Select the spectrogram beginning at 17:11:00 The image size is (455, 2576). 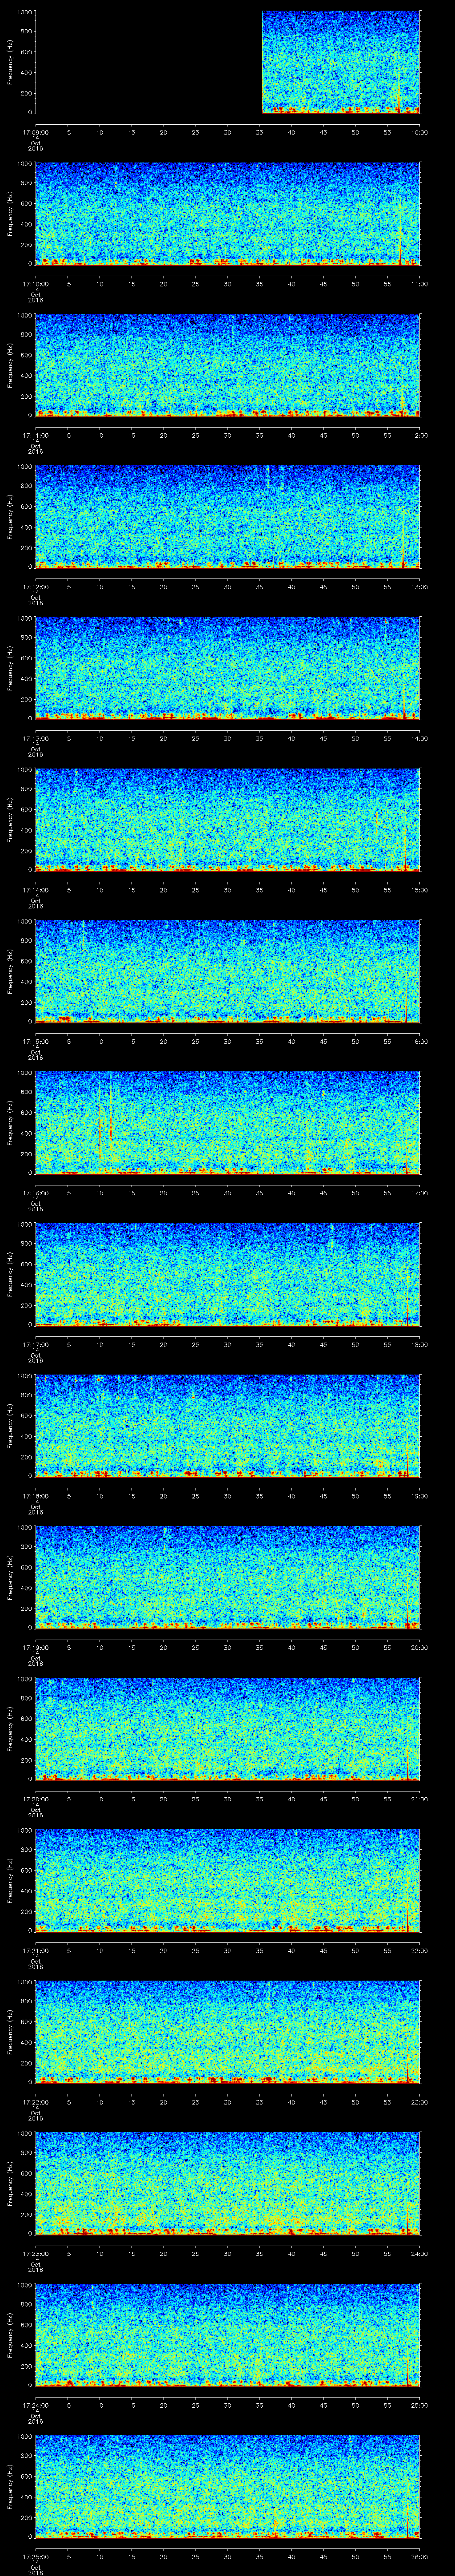228,365
